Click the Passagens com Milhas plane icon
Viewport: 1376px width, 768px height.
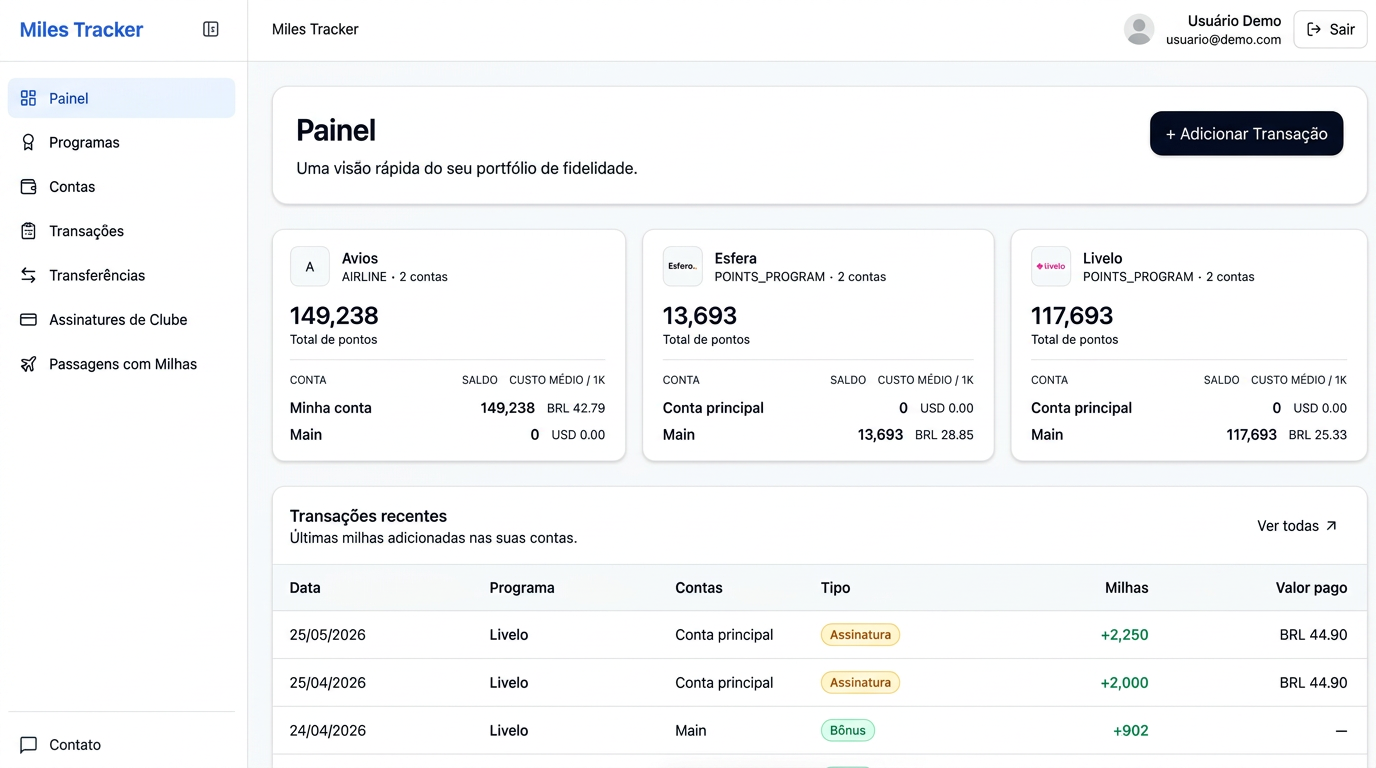(x=28, y=364)
